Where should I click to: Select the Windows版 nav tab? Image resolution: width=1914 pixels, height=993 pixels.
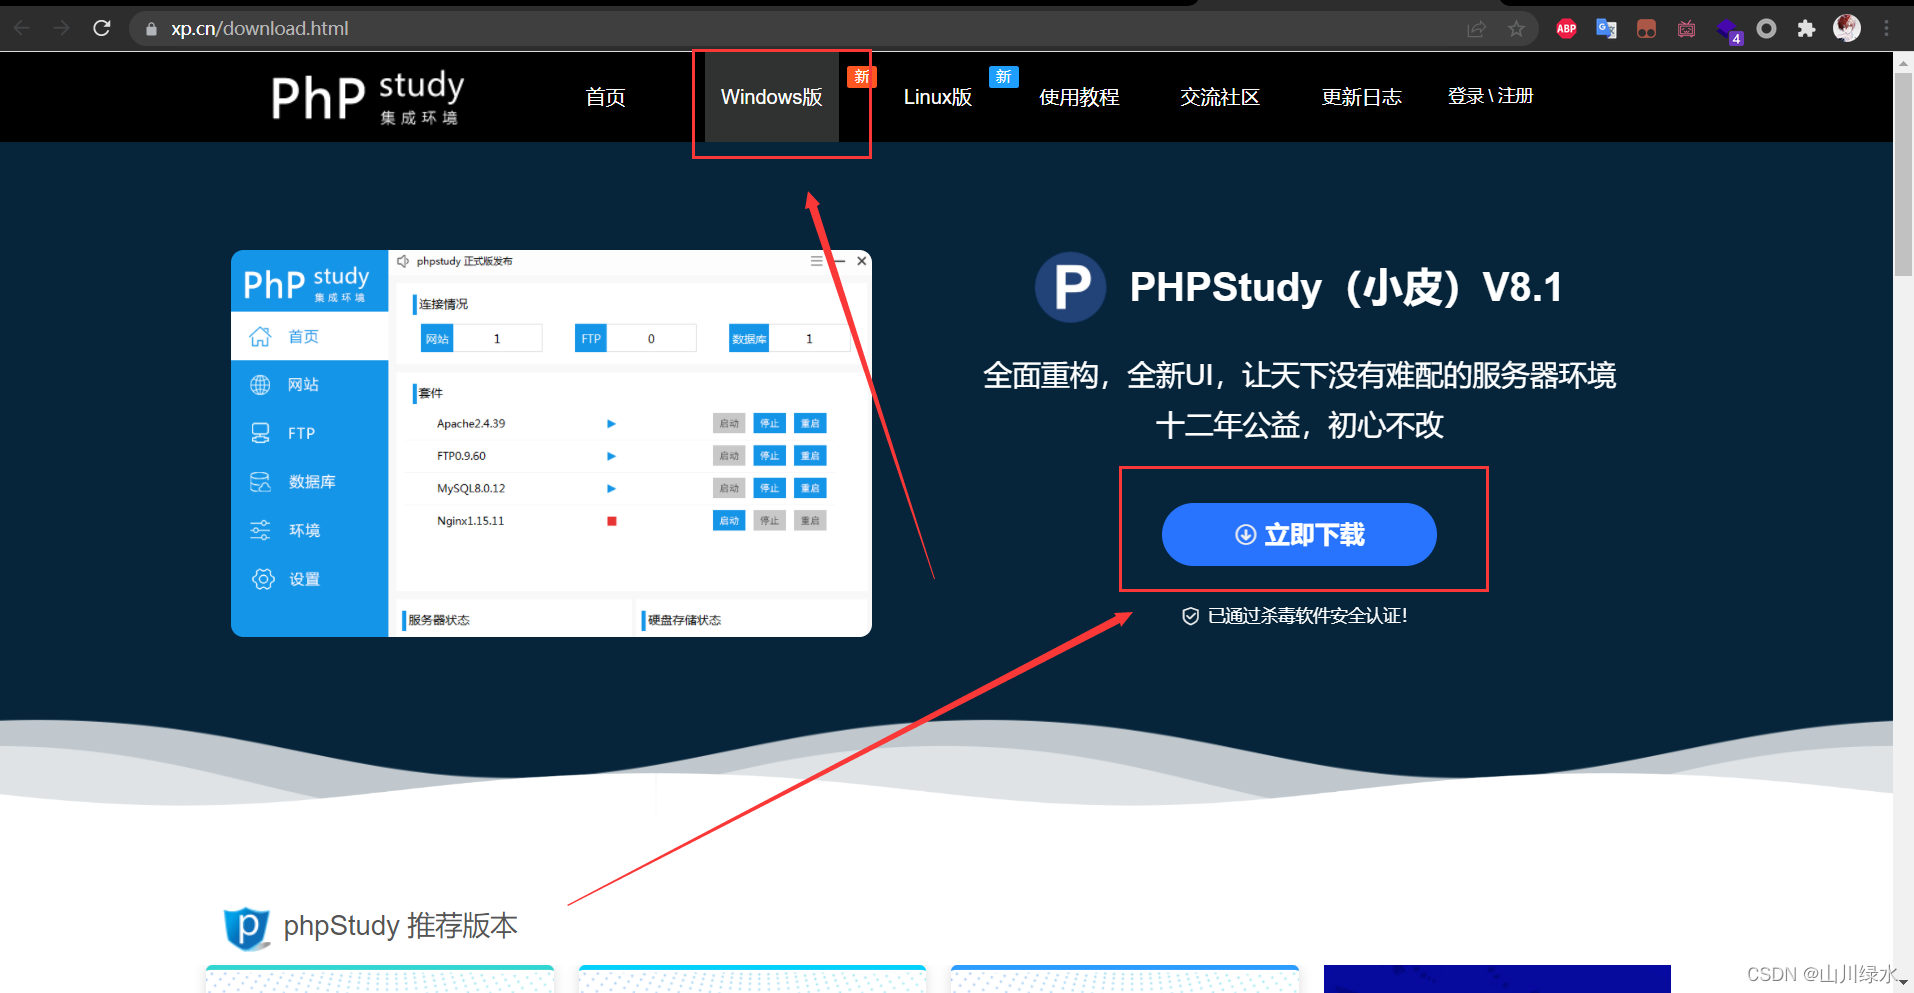pos(772,97)
